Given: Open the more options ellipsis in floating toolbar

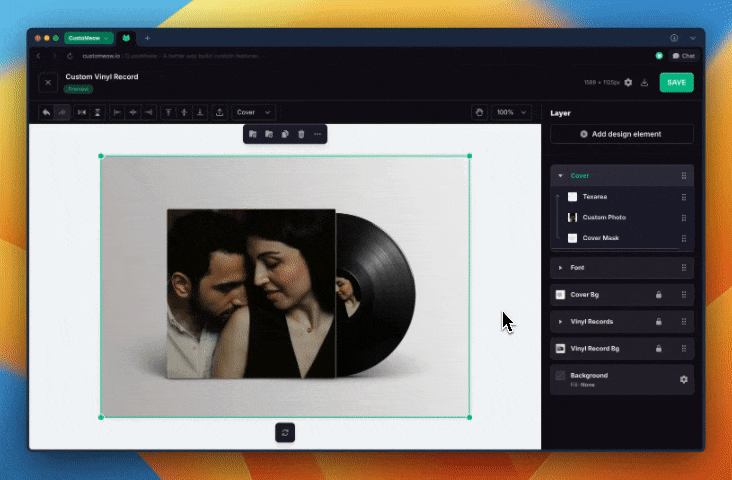Looking at the screenshot, I should 317,134.
